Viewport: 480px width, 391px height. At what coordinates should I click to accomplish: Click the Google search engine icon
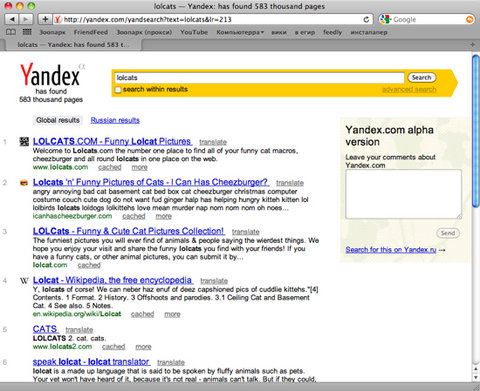(x=385, y=19)
